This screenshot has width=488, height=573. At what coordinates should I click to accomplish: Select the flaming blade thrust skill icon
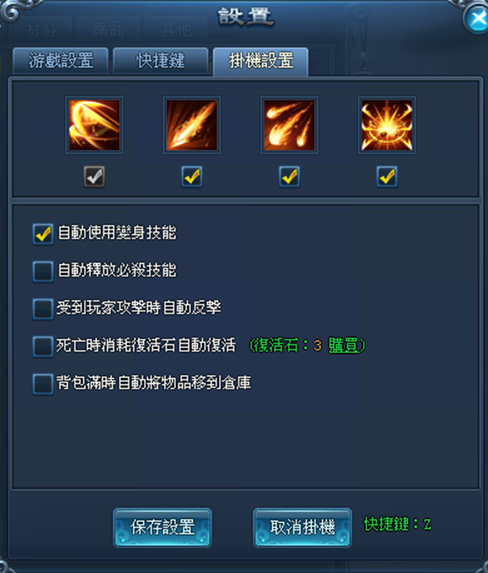(x=192, y=125)
